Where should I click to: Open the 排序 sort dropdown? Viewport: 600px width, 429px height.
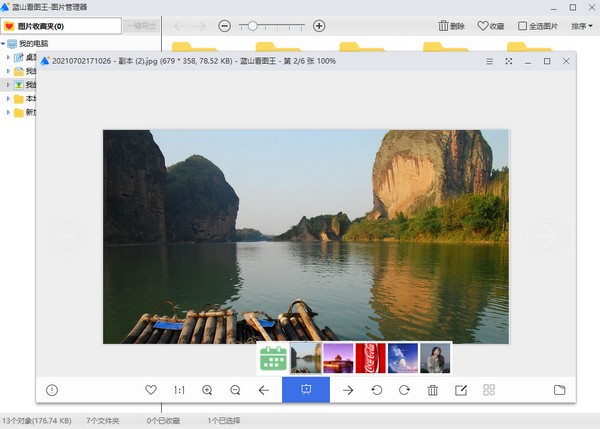(x=582, y=26)
